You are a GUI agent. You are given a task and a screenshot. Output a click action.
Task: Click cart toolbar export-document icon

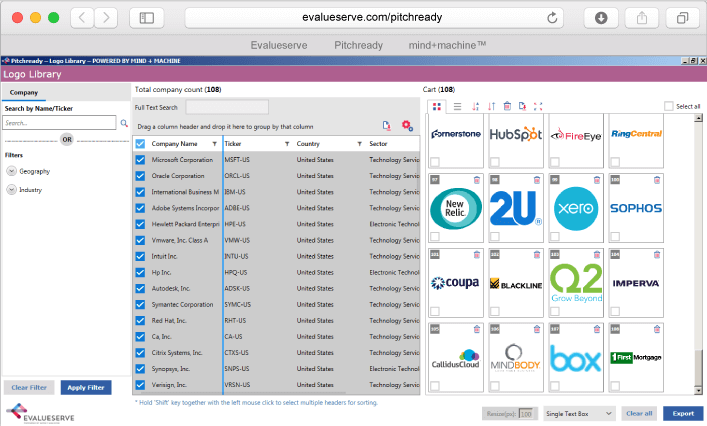[x=523, y=106]
